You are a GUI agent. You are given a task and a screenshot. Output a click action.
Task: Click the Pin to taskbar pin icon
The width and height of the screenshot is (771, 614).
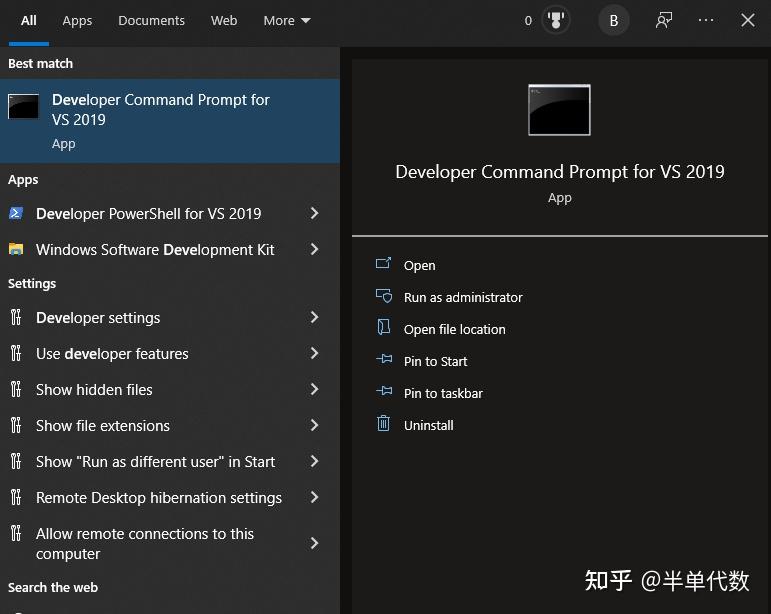(384, 391)
